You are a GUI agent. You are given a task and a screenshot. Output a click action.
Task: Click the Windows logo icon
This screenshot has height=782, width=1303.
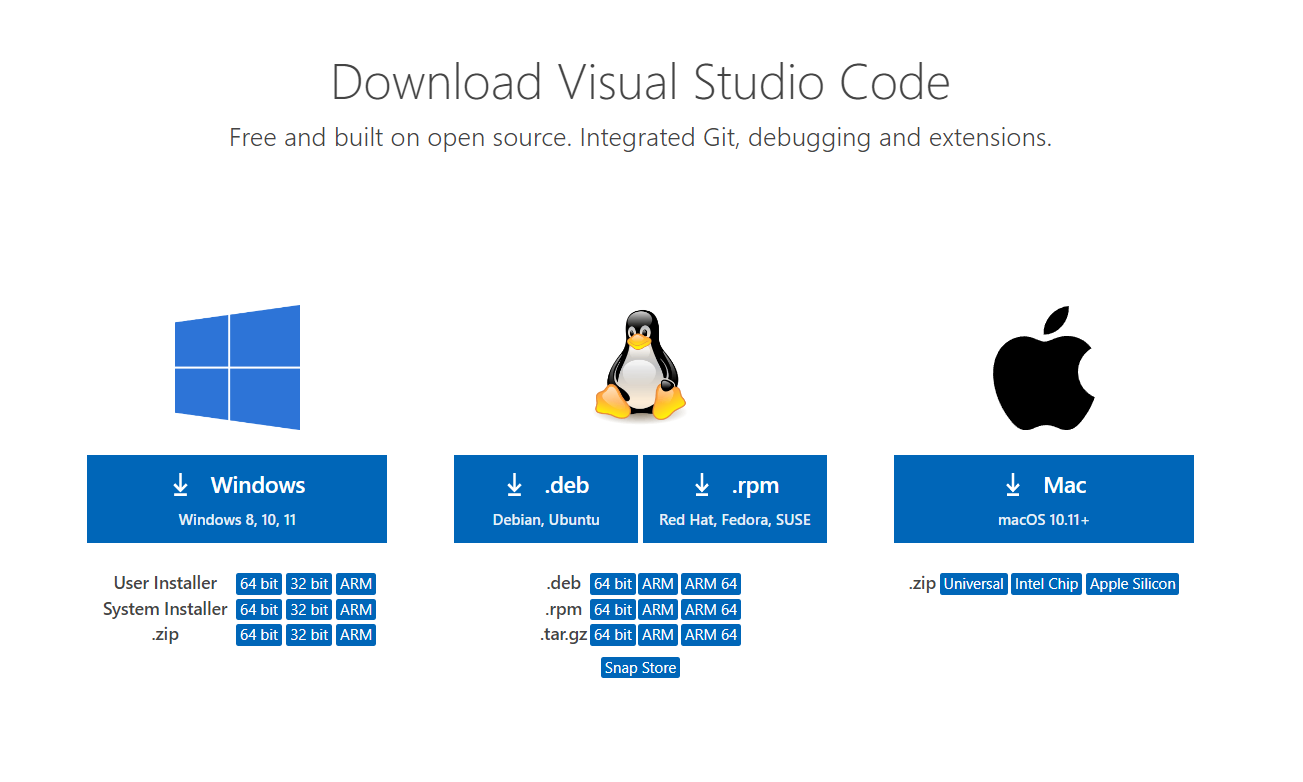(237, 367)
